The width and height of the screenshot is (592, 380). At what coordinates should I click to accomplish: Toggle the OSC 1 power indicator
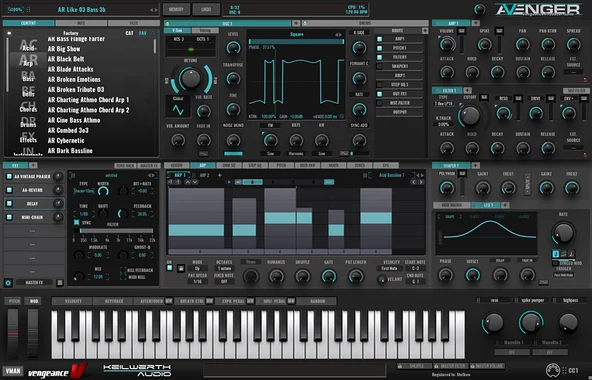pos(167,23)
